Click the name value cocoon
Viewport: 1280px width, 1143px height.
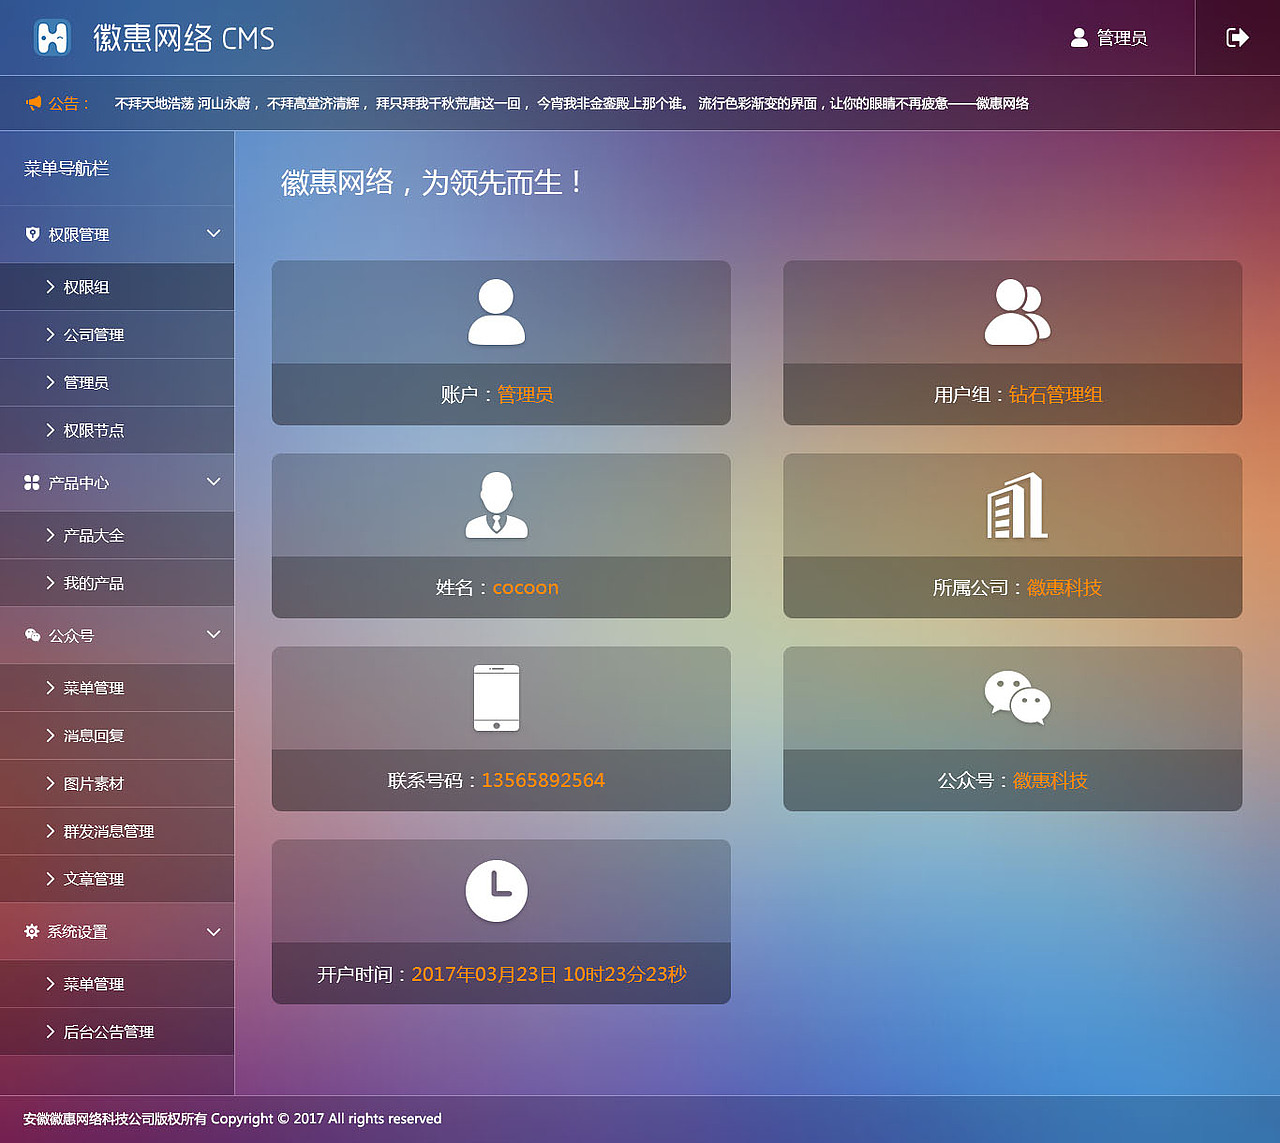(x=526, y=587)
